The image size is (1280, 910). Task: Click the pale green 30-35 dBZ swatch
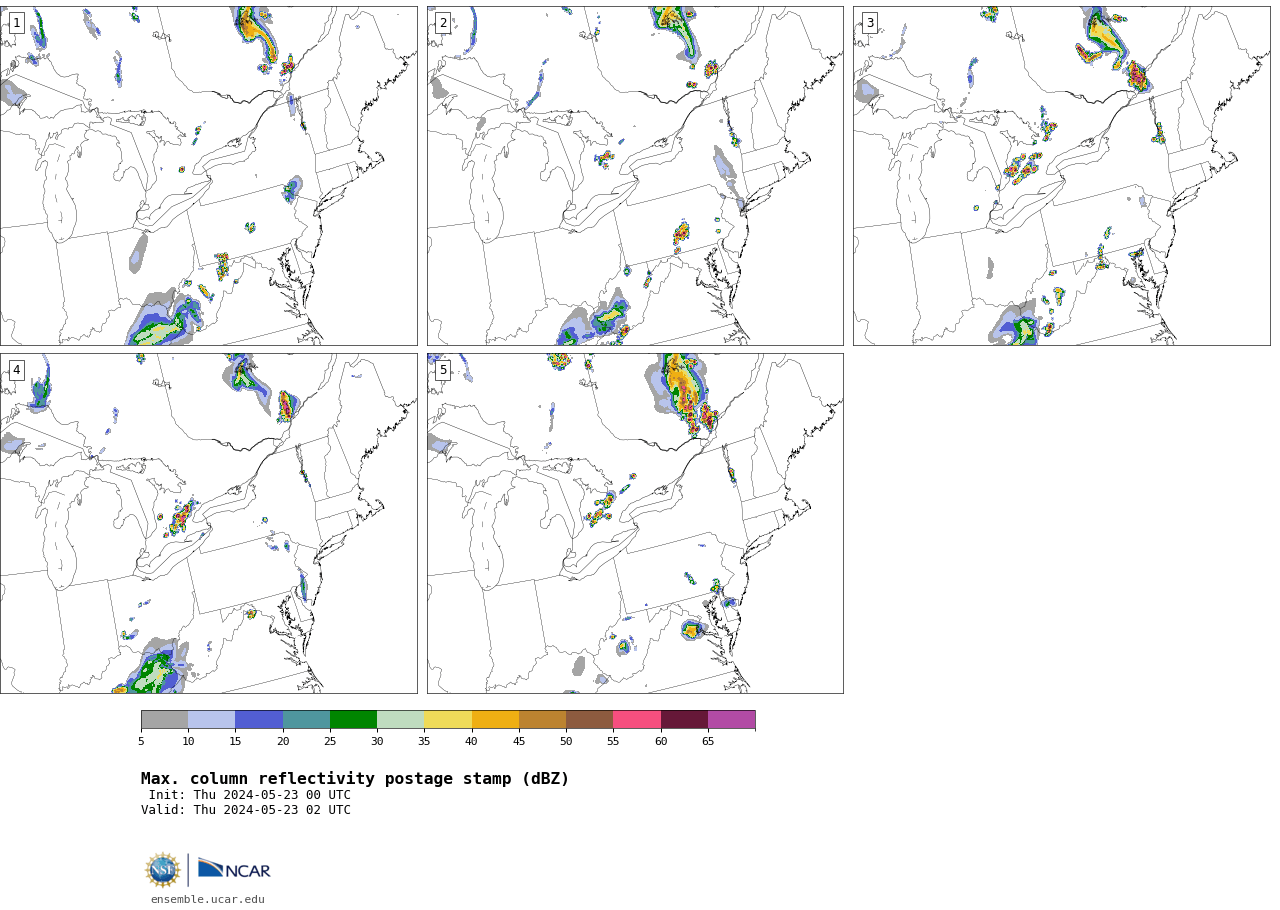(400, 720)
